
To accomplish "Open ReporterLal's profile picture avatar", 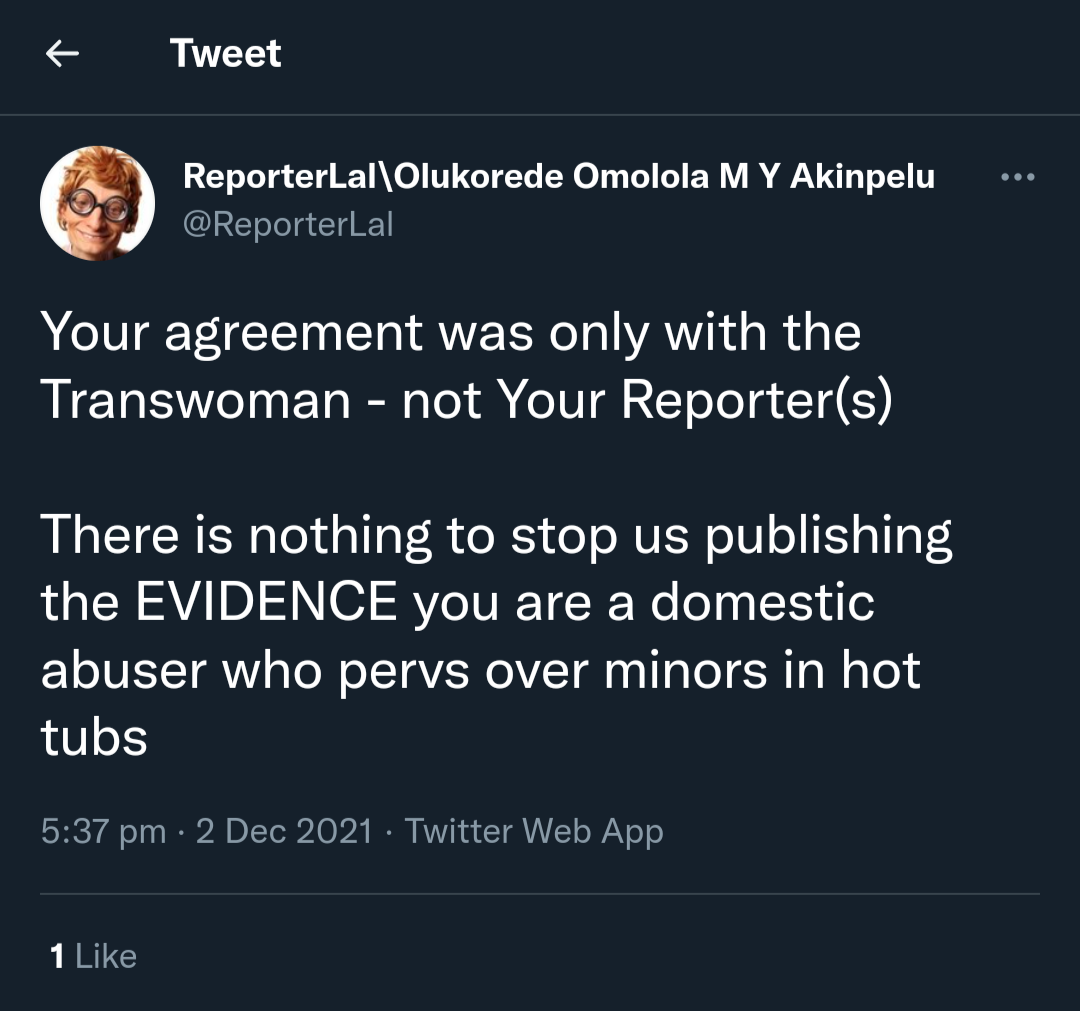I will point(97,203).
